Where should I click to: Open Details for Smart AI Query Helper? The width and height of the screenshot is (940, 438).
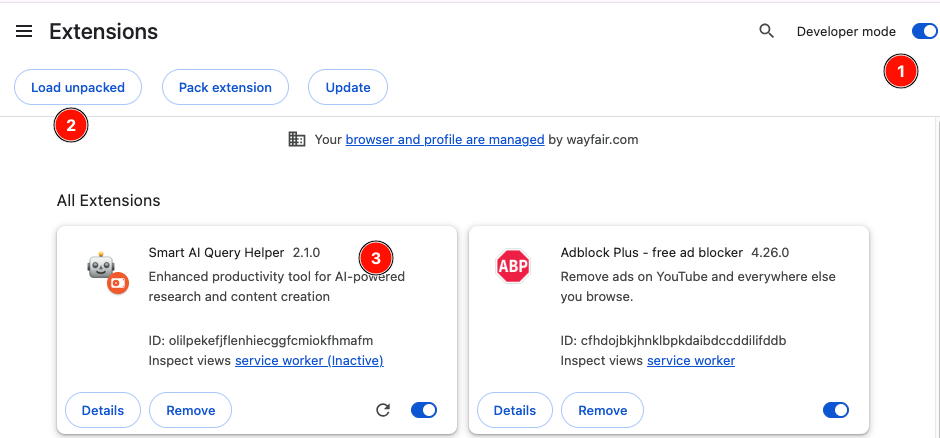click(102, 410)
